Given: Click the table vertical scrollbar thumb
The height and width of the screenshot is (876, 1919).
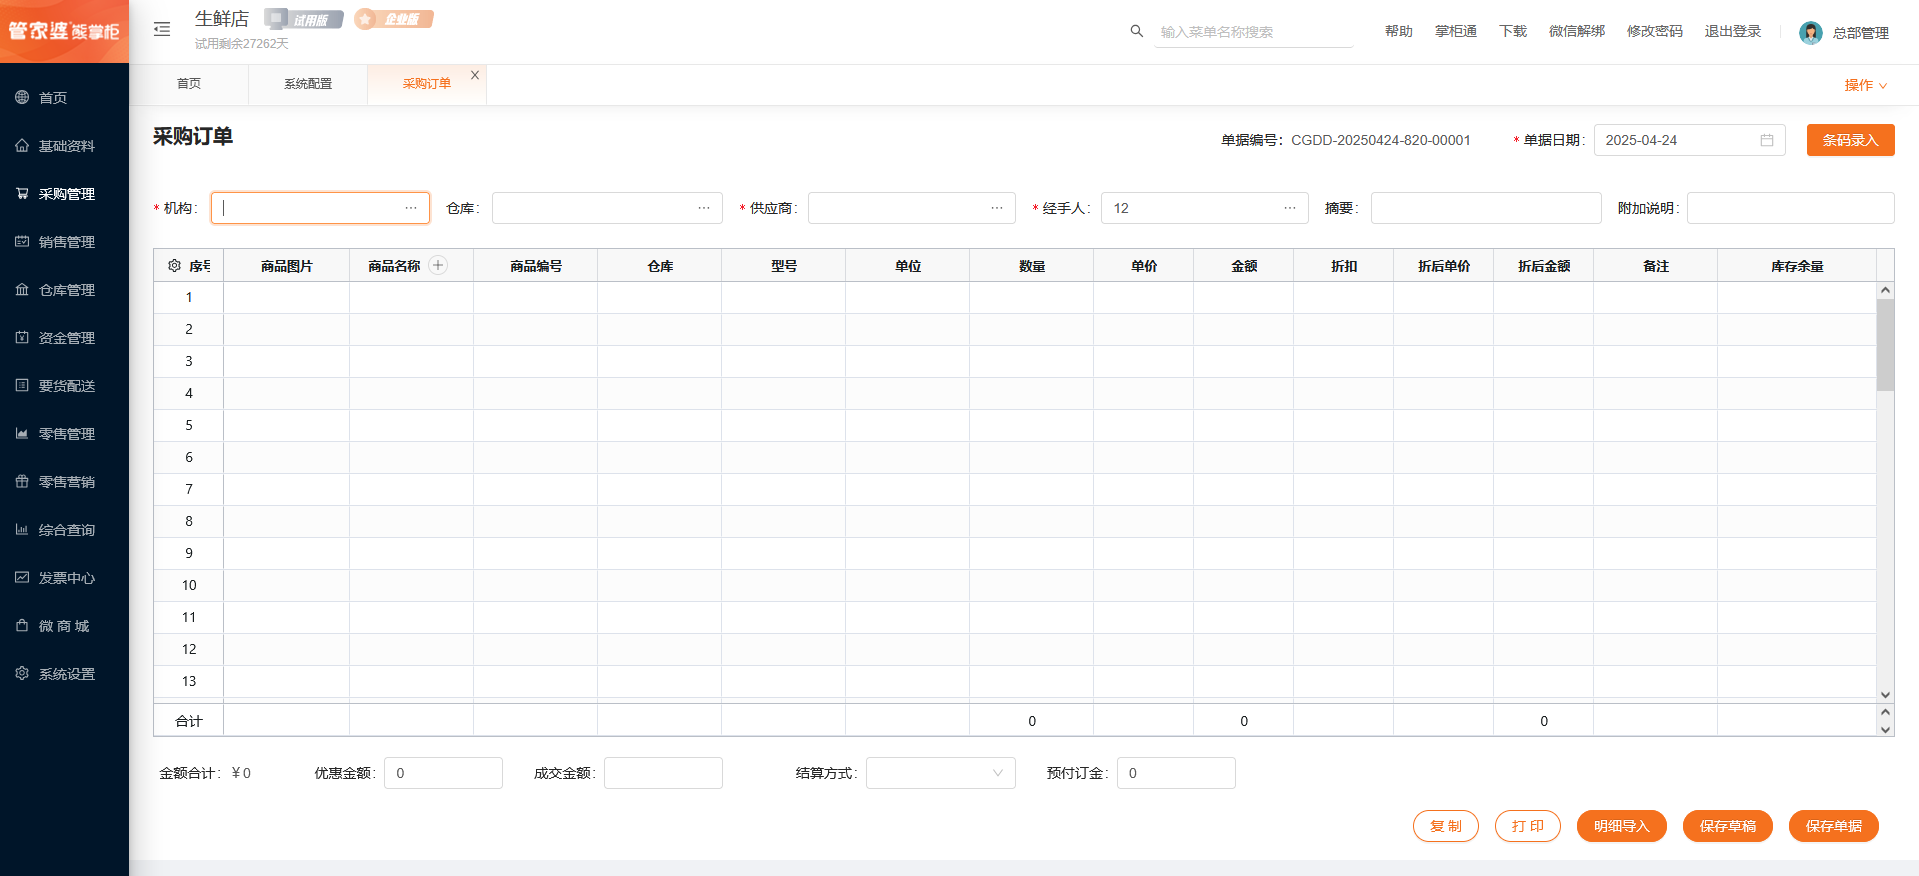Looking at the screenshot, I should pos(1886,345).
